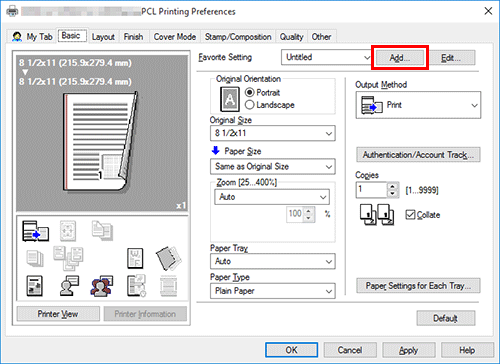Open the Quality tab

[291, 37]
